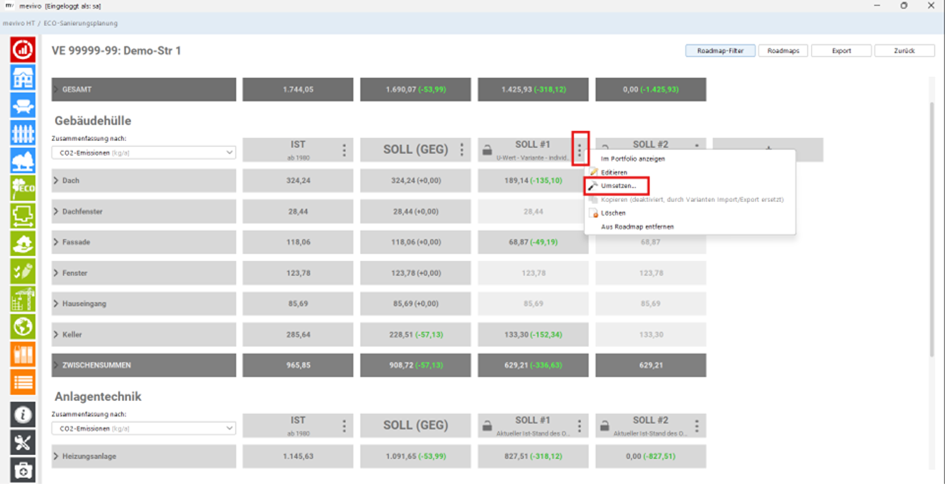Click the Export button
Screen dimensions: 945x485
pyautogui.click(x=841, y=51)
